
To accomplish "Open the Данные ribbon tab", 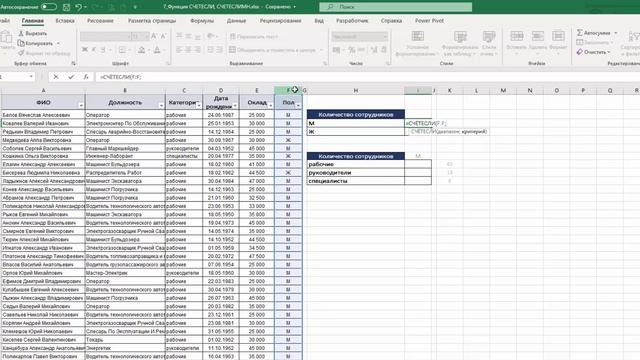I will pos(236,21).
